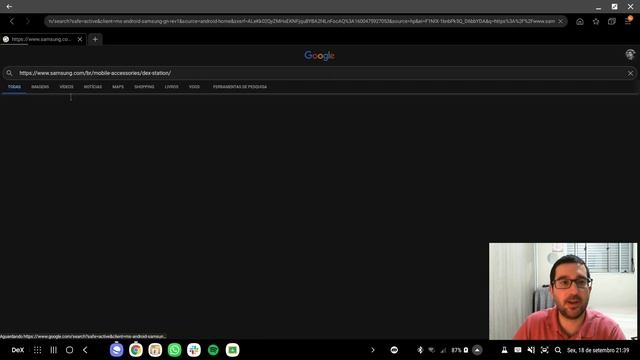Switch to the Voos tab
Image resolution: width=640 pixels, height=360 pixels.
click(x=194, y=87)
